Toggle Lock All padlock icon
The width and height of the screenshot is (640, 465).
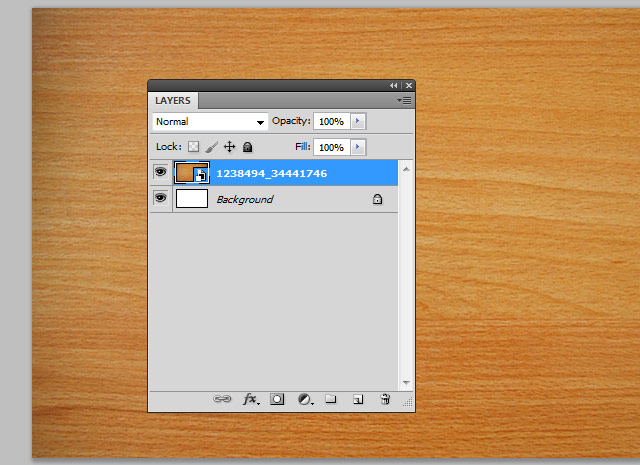pyautogui.click(x=247, y=147)
